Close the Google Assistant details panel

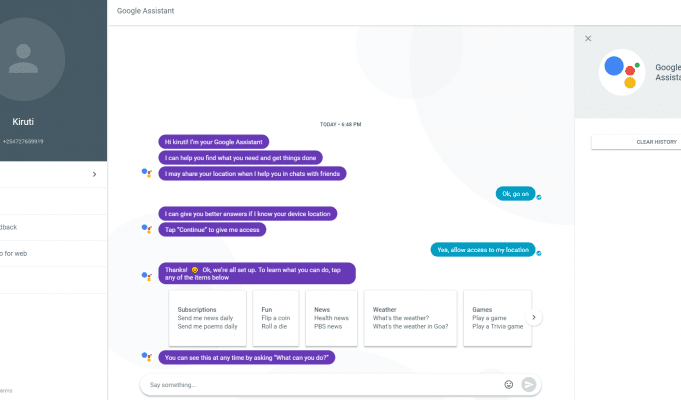pyautogui.click(x=588, y=39)
